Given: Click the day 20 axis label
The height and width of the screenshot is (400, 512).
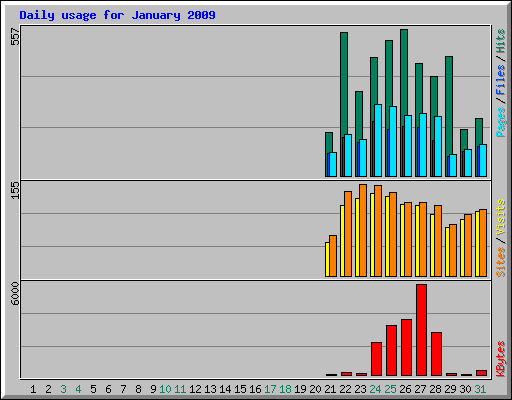Looking at the screenshot, I should click(315, 389).
